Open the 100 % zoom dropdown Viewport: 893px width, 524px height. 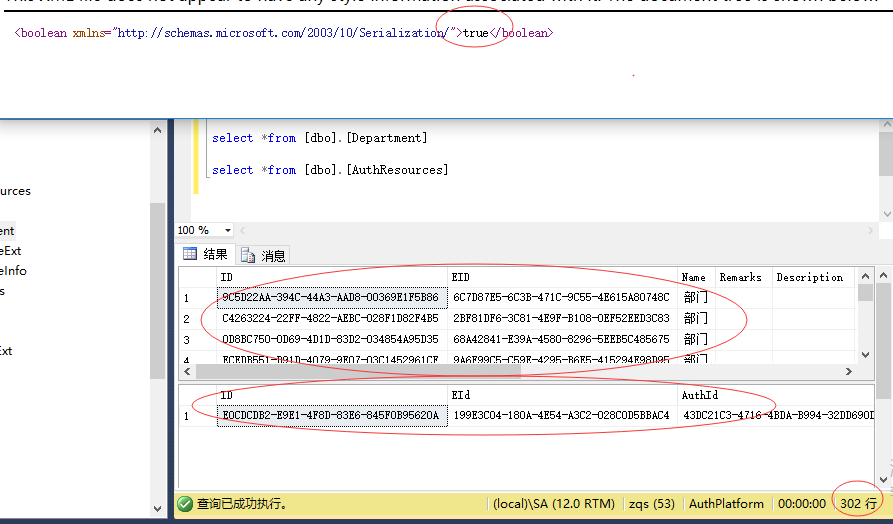(x=228, y=230)
